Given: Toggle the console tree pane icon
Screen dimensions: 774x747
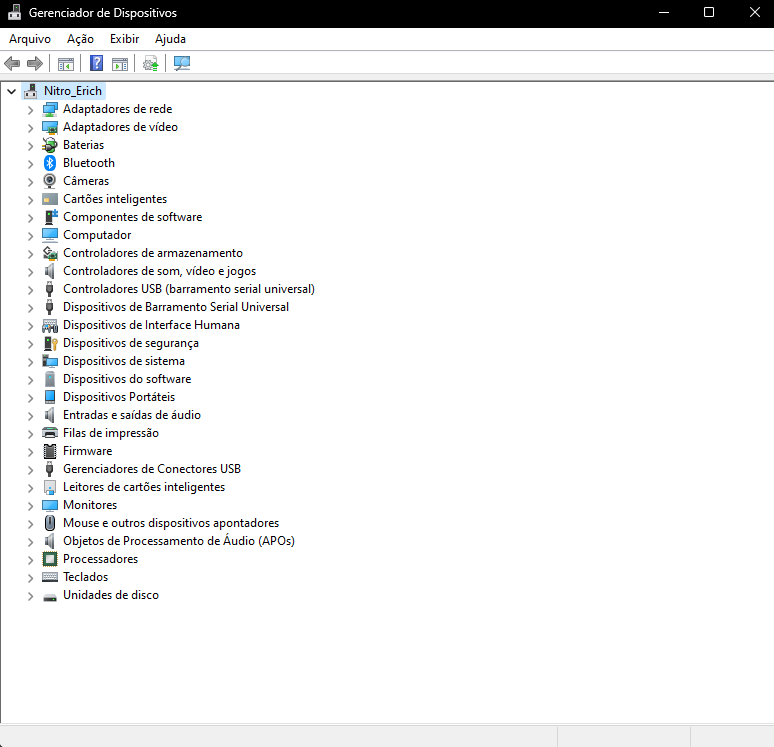Looking at the screenshot, I should coord(65,64).
